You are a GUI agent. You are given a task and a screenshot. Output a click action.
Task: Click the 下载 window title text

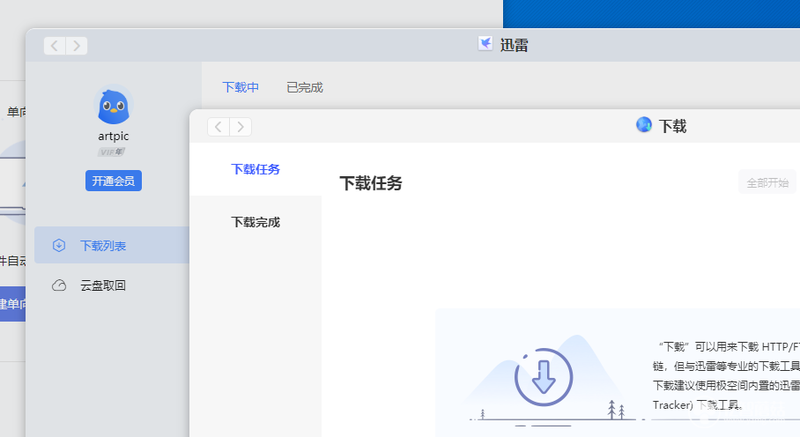(x=672, y=126)
